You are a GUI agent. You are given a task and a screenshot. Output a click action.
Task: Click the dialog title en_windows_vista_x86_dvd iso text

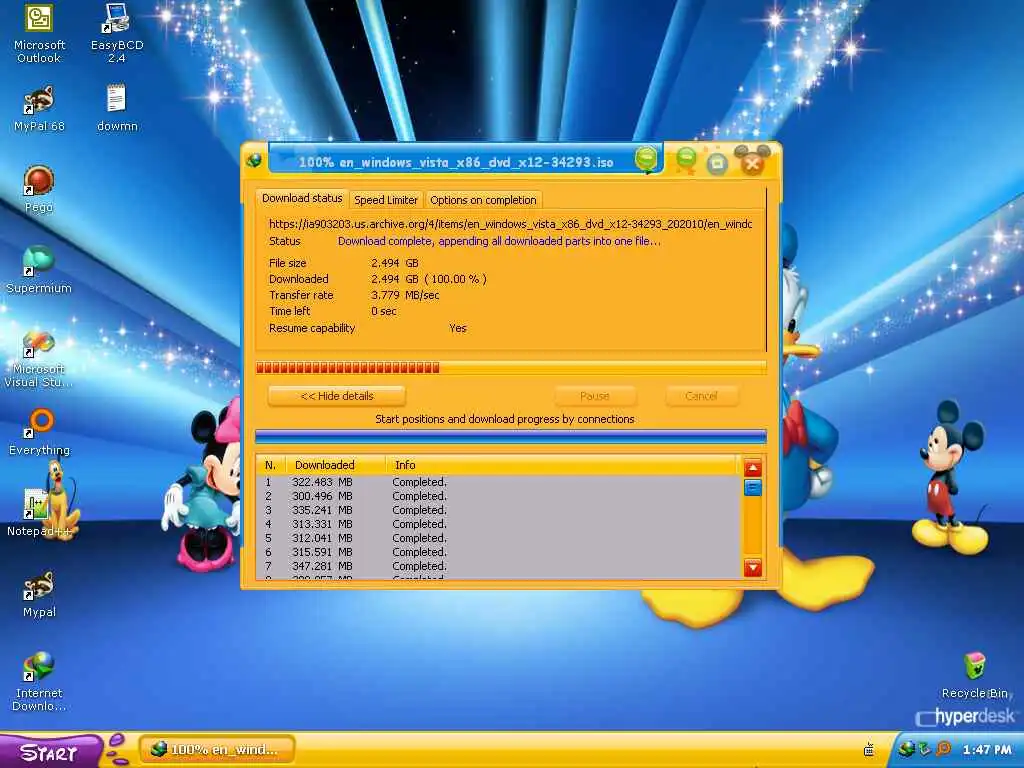(x=456, y=162)
